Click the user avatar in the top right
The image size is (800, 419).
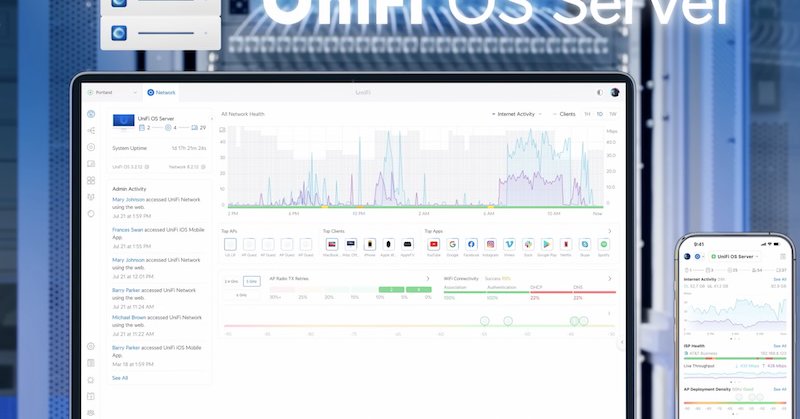click(615, 92)
